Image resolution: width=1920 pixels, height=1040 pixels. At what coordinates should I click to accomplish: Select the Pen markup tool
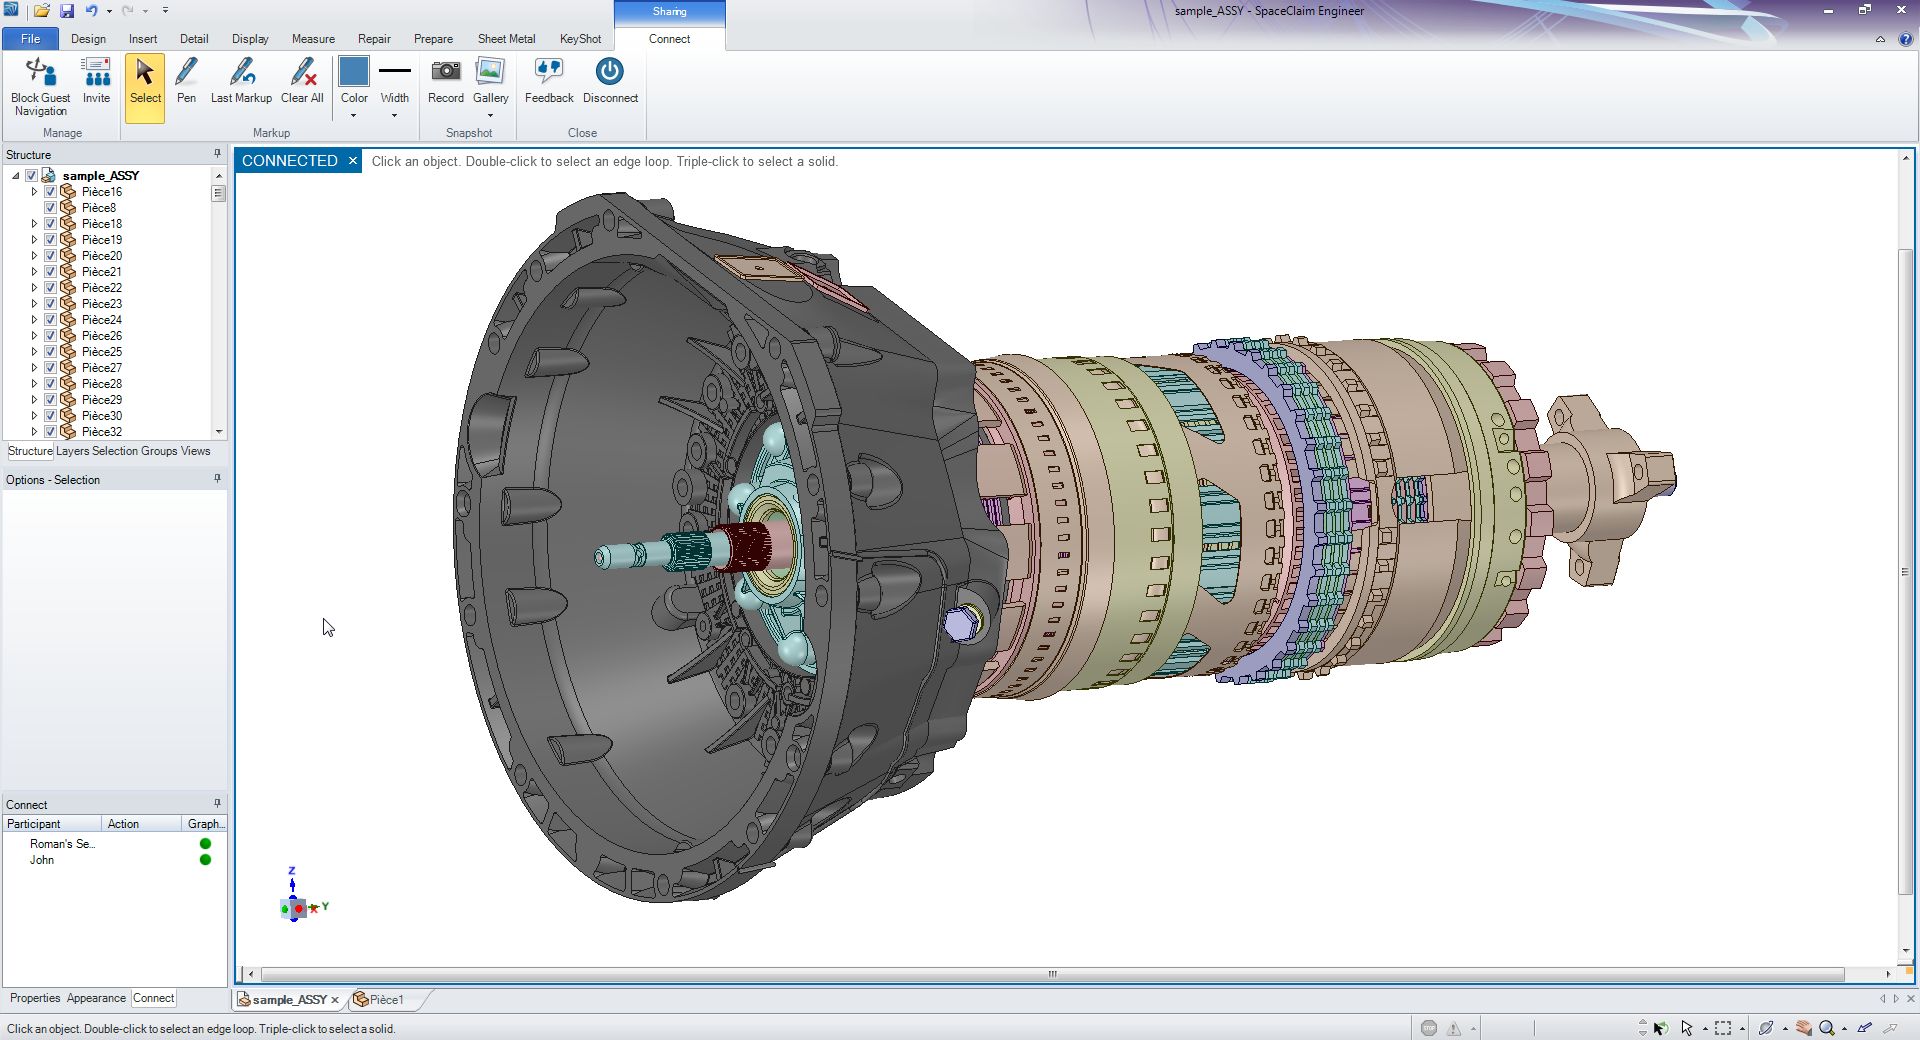(185, 80)
